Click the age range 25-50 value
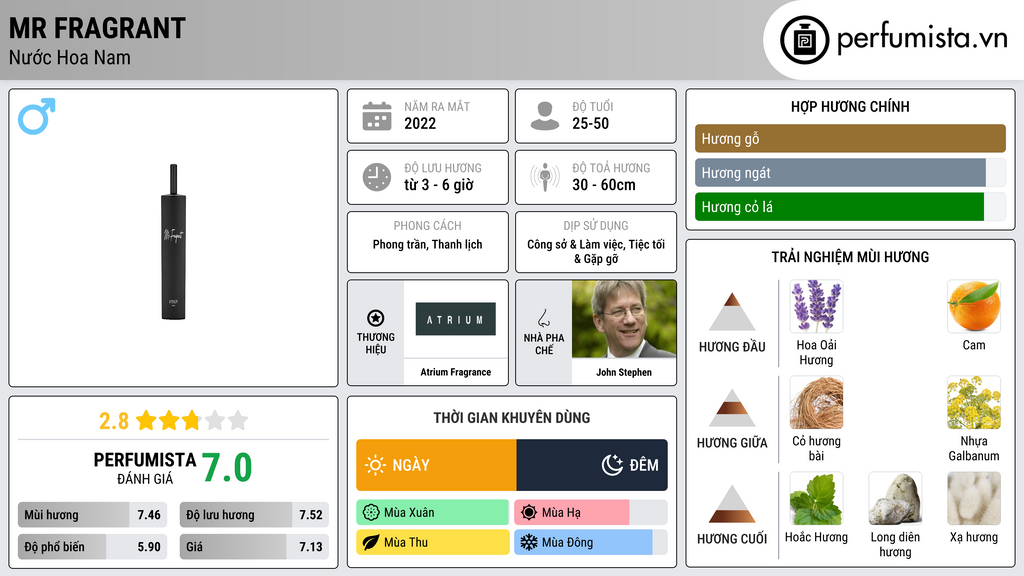The height and width of the screenshot is (576, 1024). tap(590, 123)
